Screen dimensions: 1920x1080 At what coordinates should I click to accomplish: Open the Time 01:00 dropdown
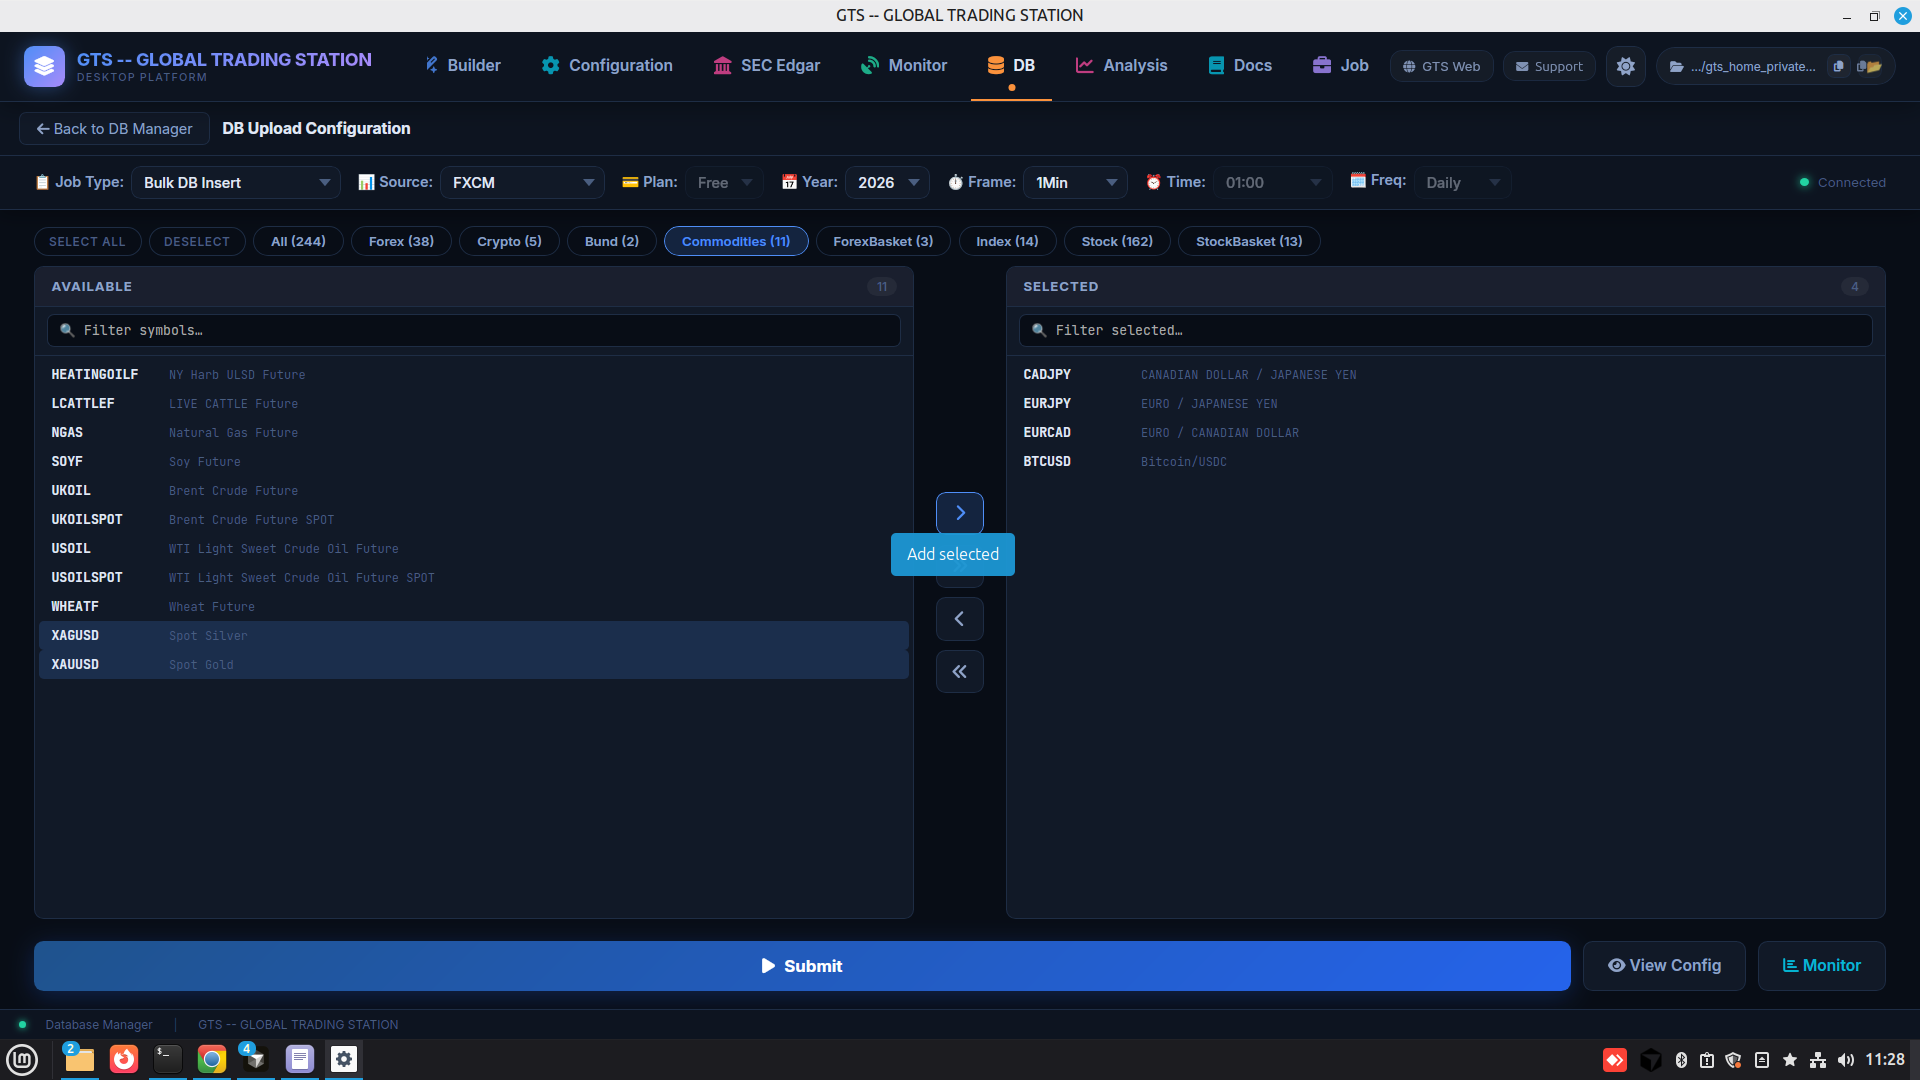point(1272,183)
